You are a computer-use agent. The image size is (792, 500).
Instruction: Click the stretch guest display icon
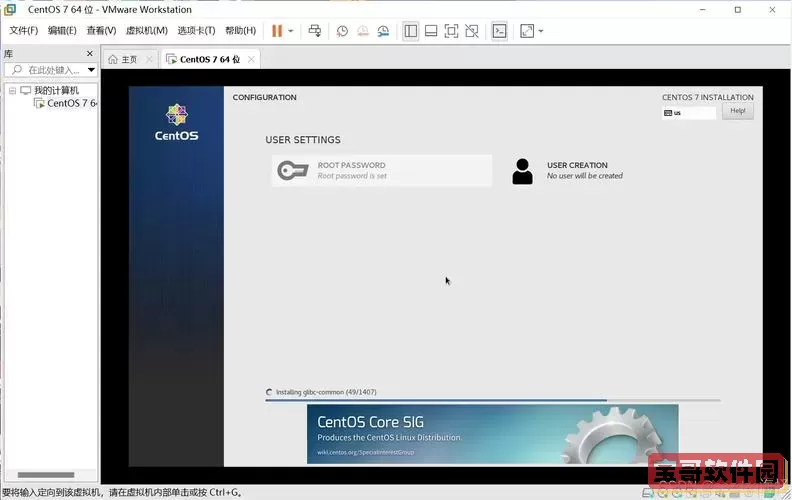[x=527, y=31]
